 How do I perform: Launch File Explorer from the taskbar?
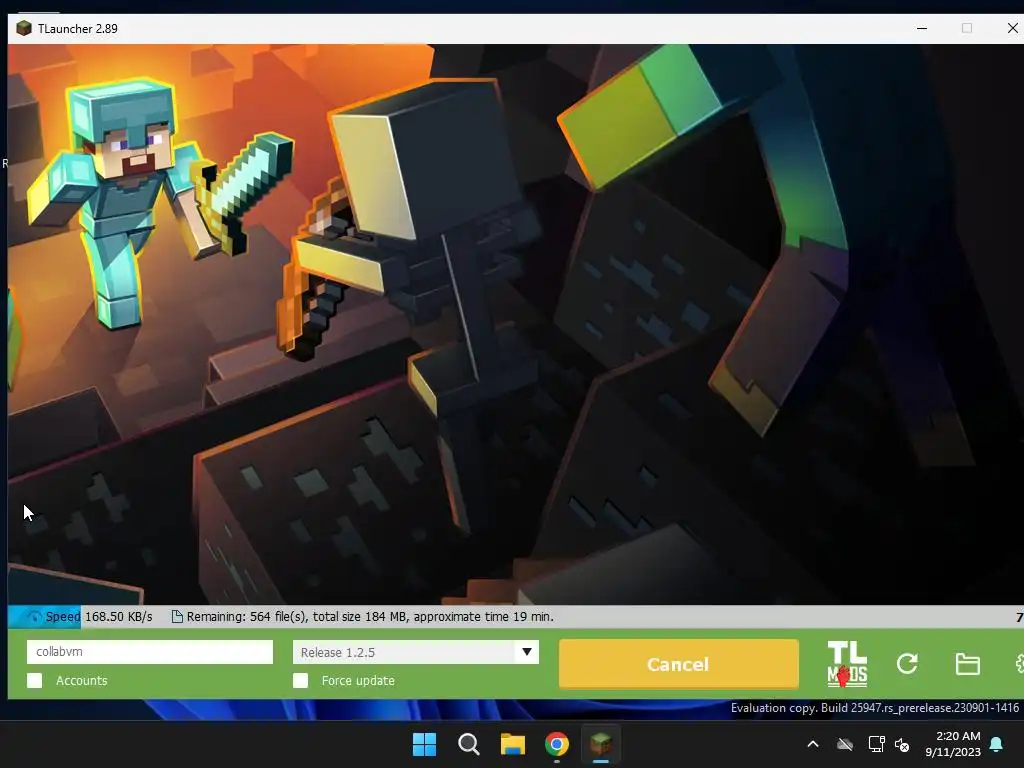pyautogui.click(x=513, y=744)
